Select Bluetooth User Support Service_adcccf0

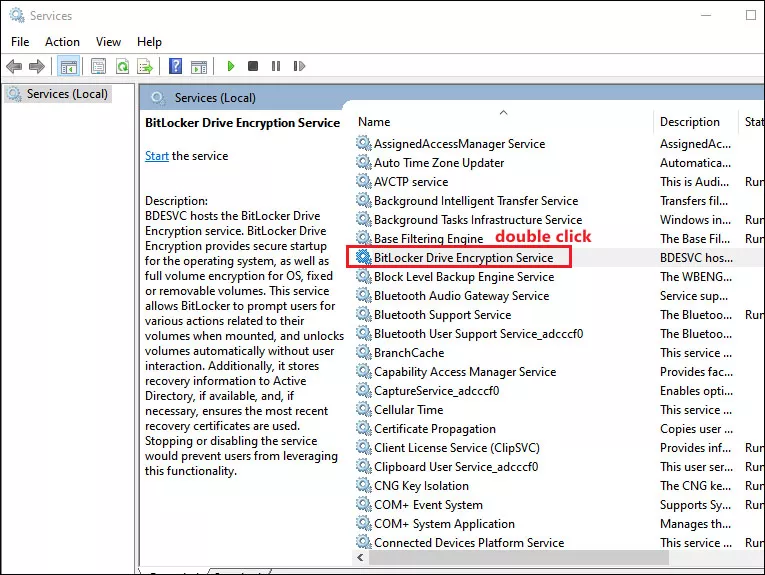(479, 334)
